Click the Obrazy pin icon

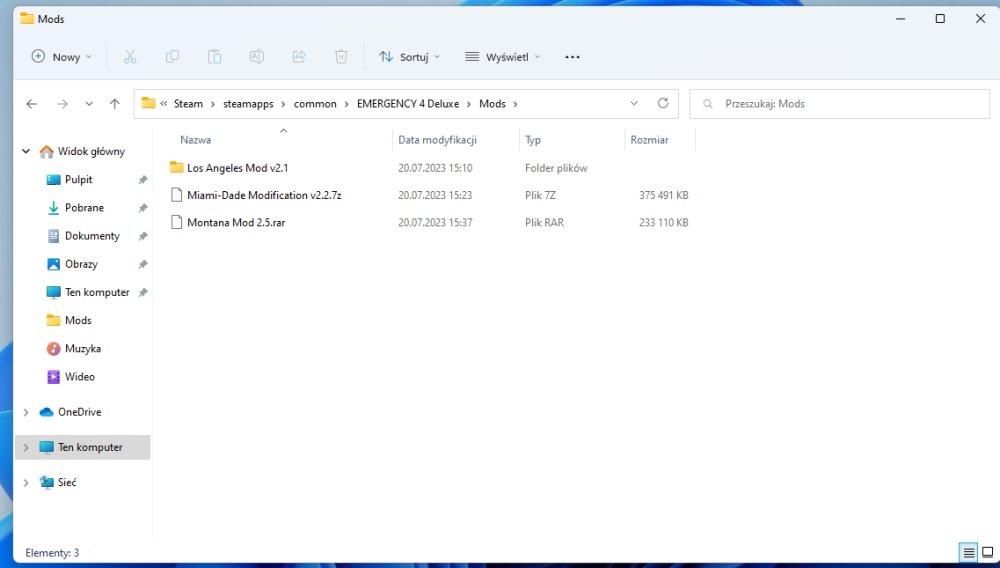[x=143, y=264]
